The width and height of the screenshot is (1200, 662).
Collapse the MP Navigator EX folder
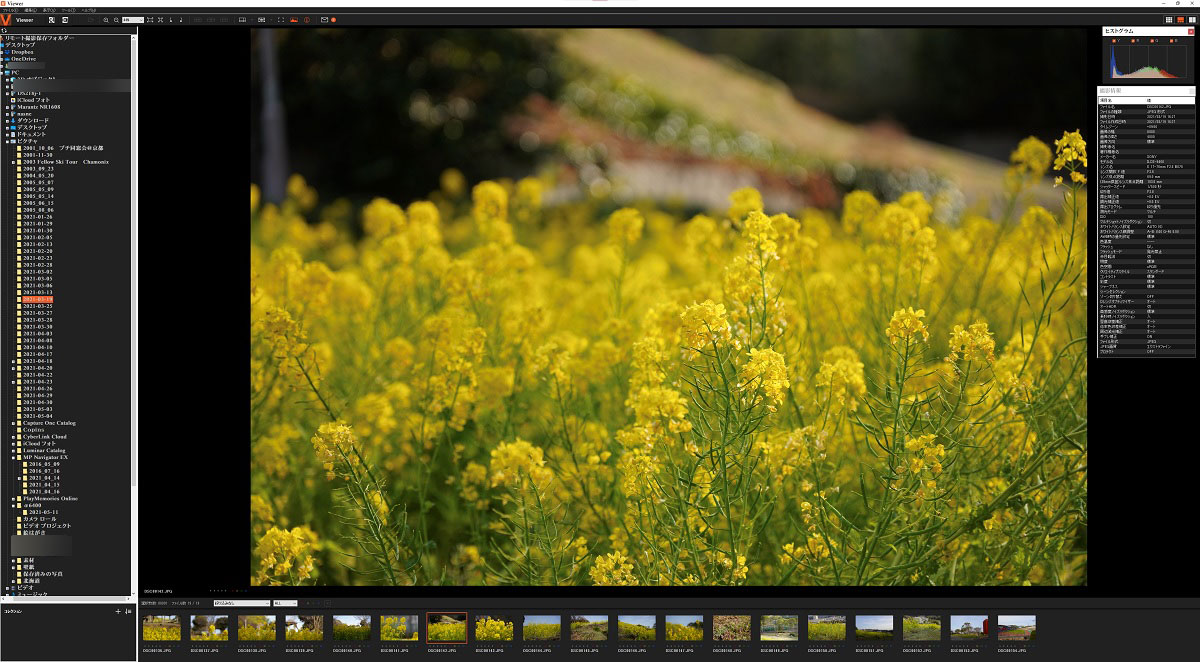click(x=14, y=457)
